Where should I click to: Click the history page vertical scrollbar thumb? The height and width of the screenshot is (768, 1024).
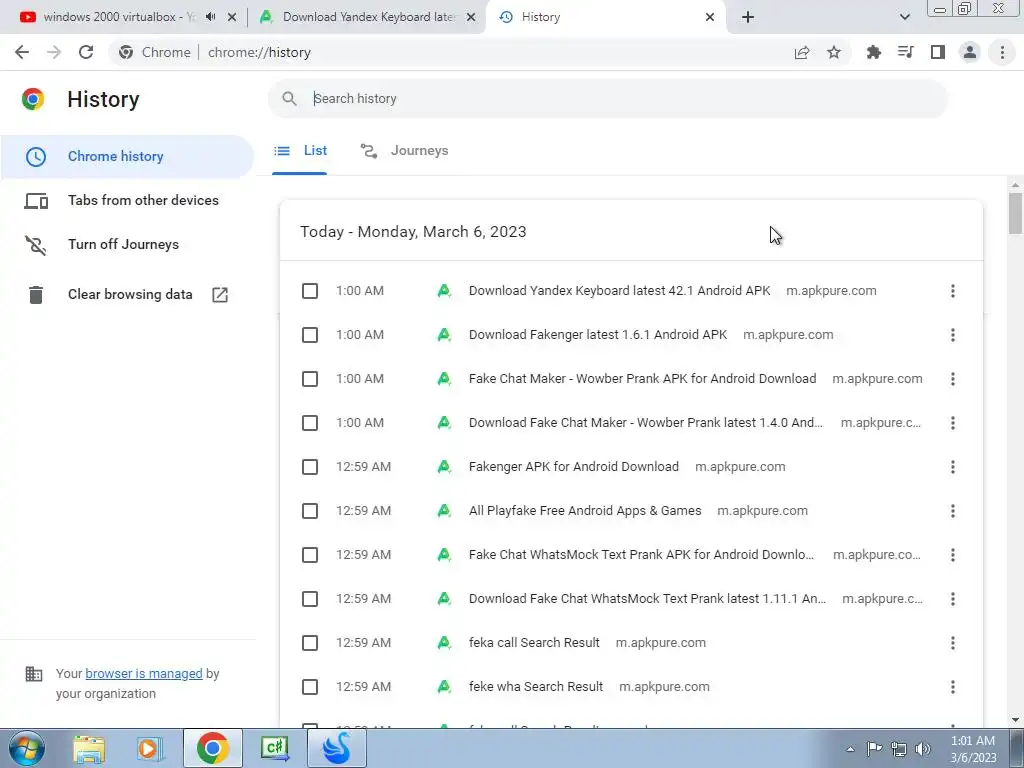(x=1015, y=213)
